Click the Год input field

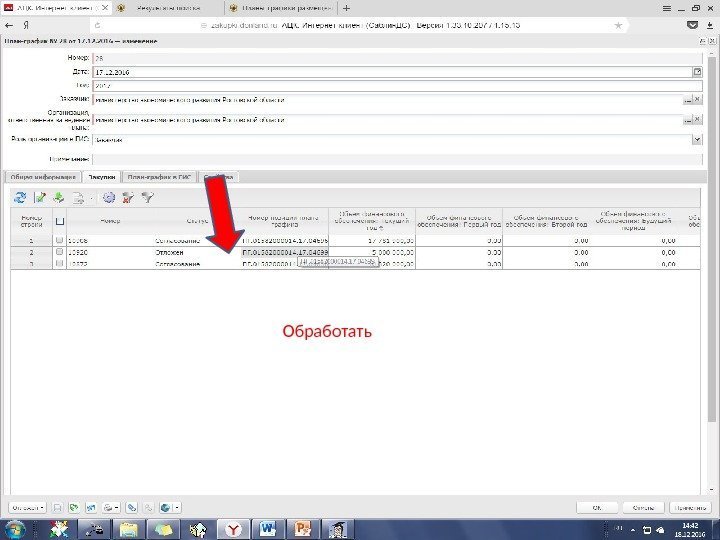point(397,86)
